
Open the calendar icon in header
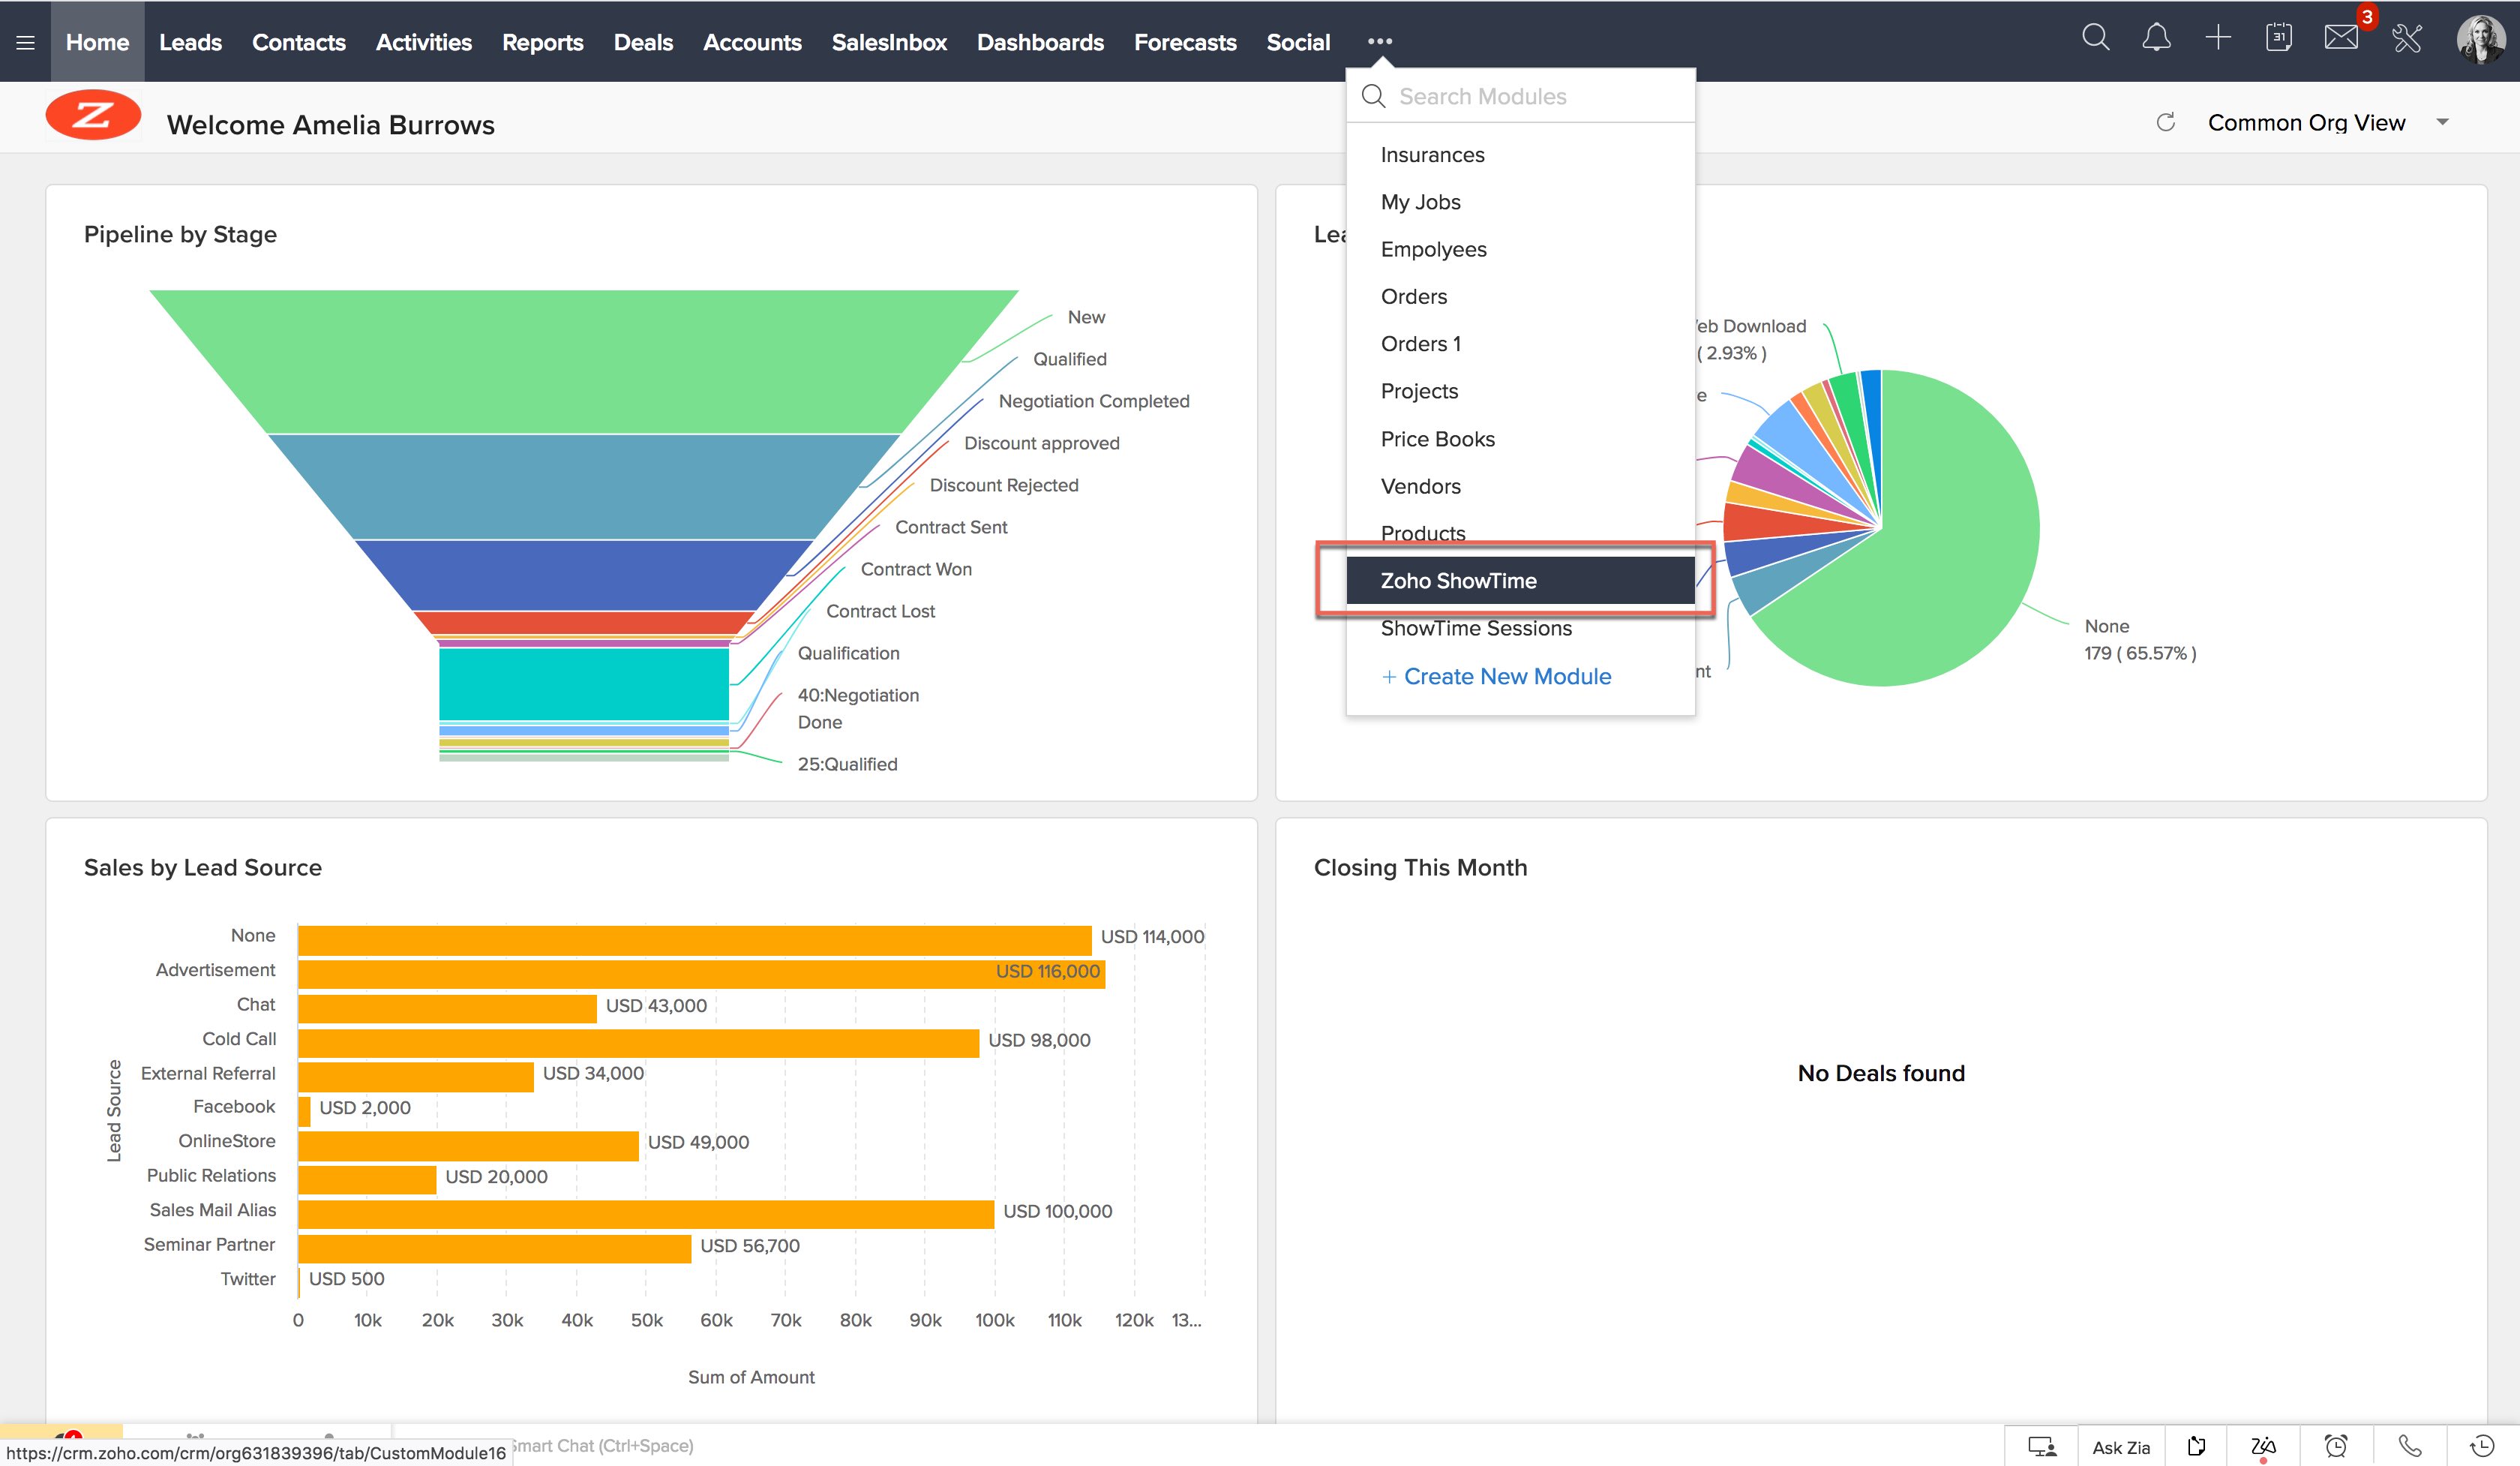coord(2278,38)
